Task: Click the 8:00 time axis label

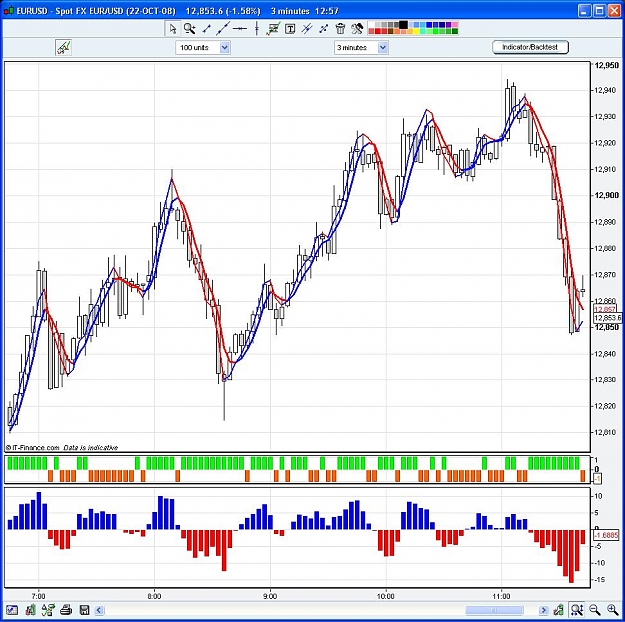Action: point(154,596)
